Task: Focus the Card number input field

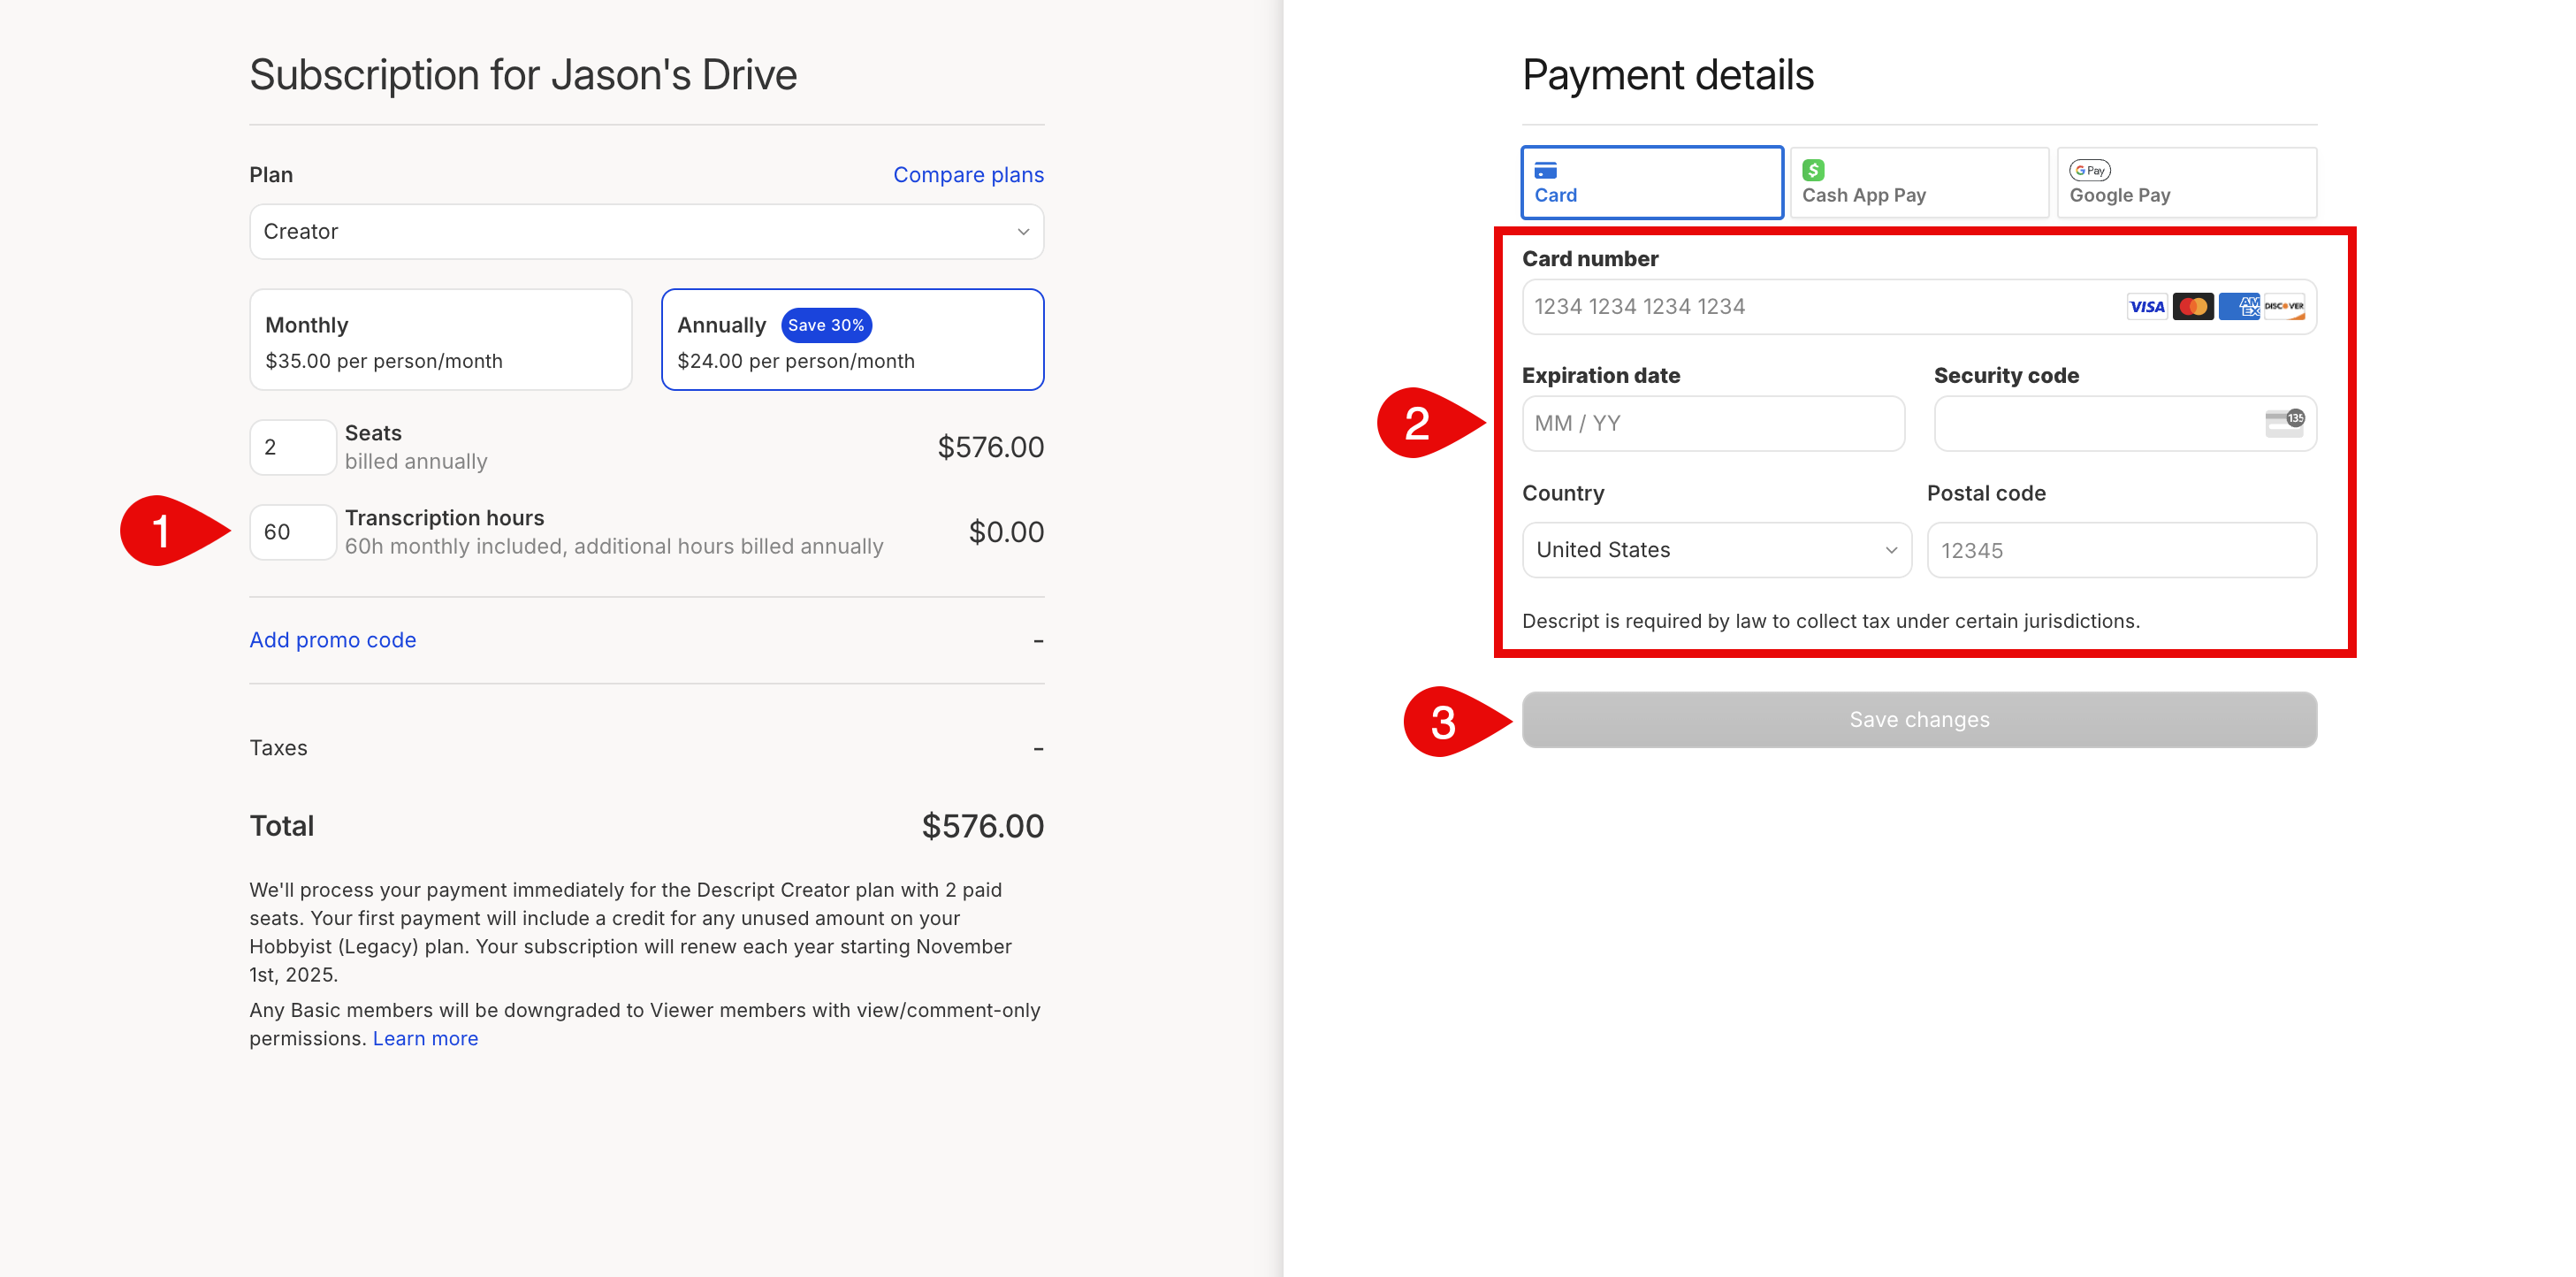Action: click(x=1919, y=307)
